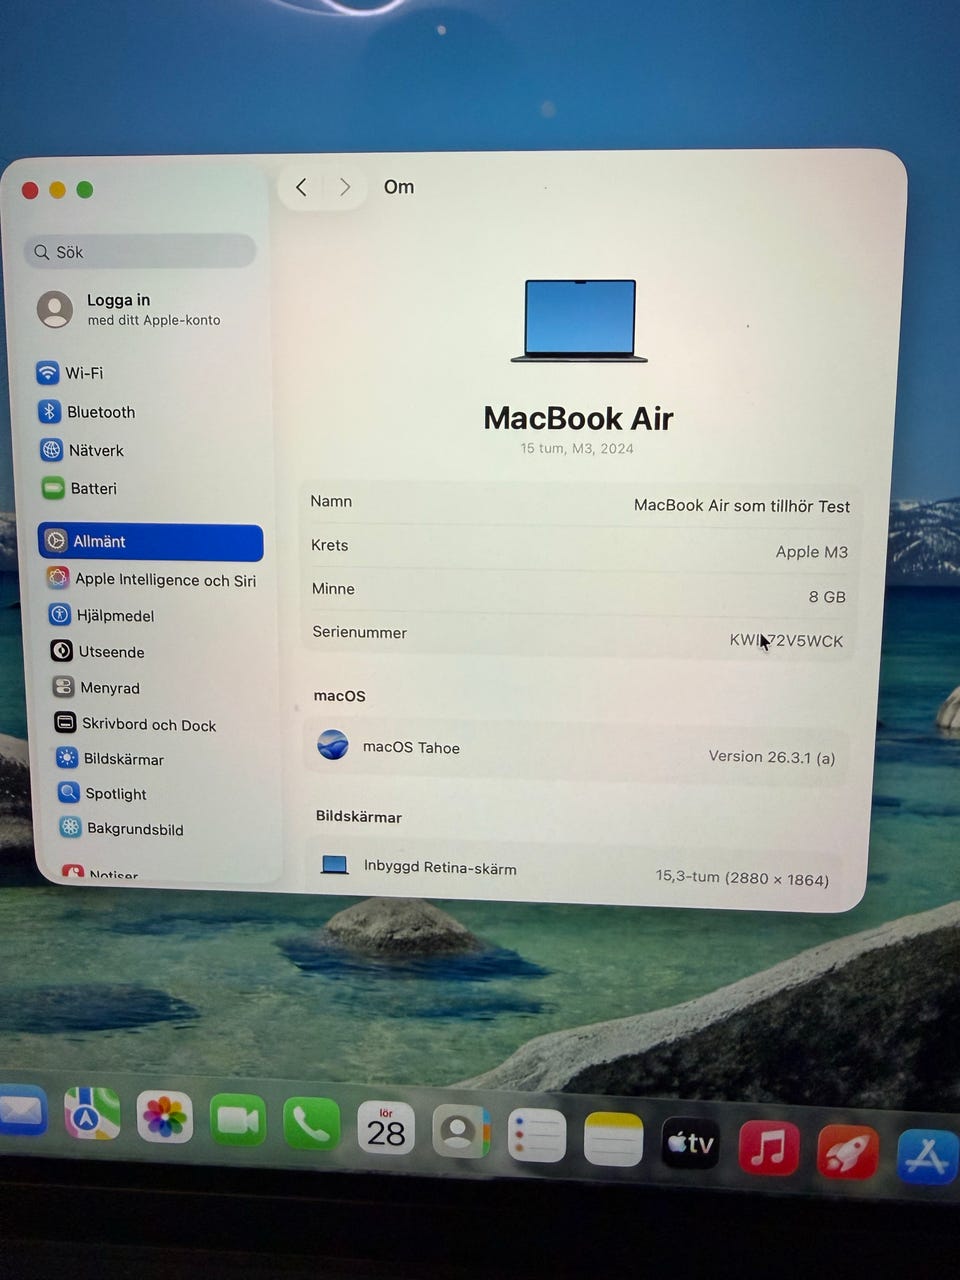This screenshot has width=960, height=1280.
Task: Open Contacts from the Dock
Action: pyautogui.click(x=461, y=1132)
